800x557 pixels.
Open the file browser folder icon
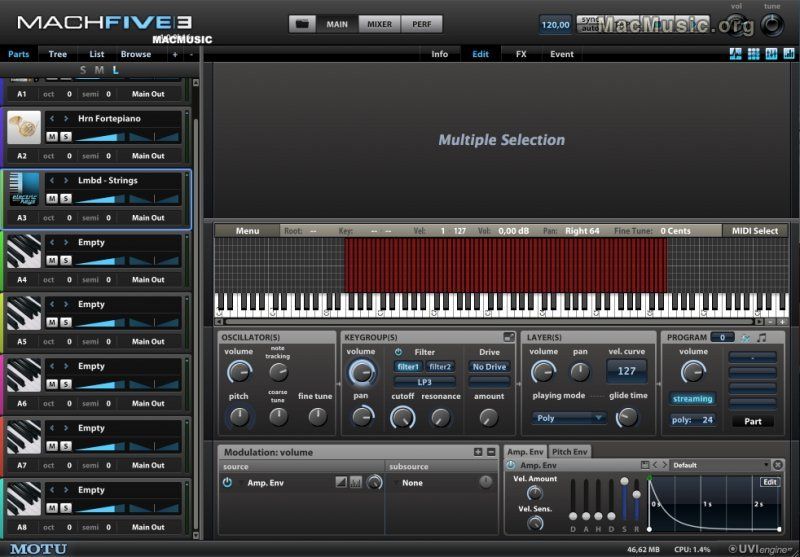pos(302,24)
